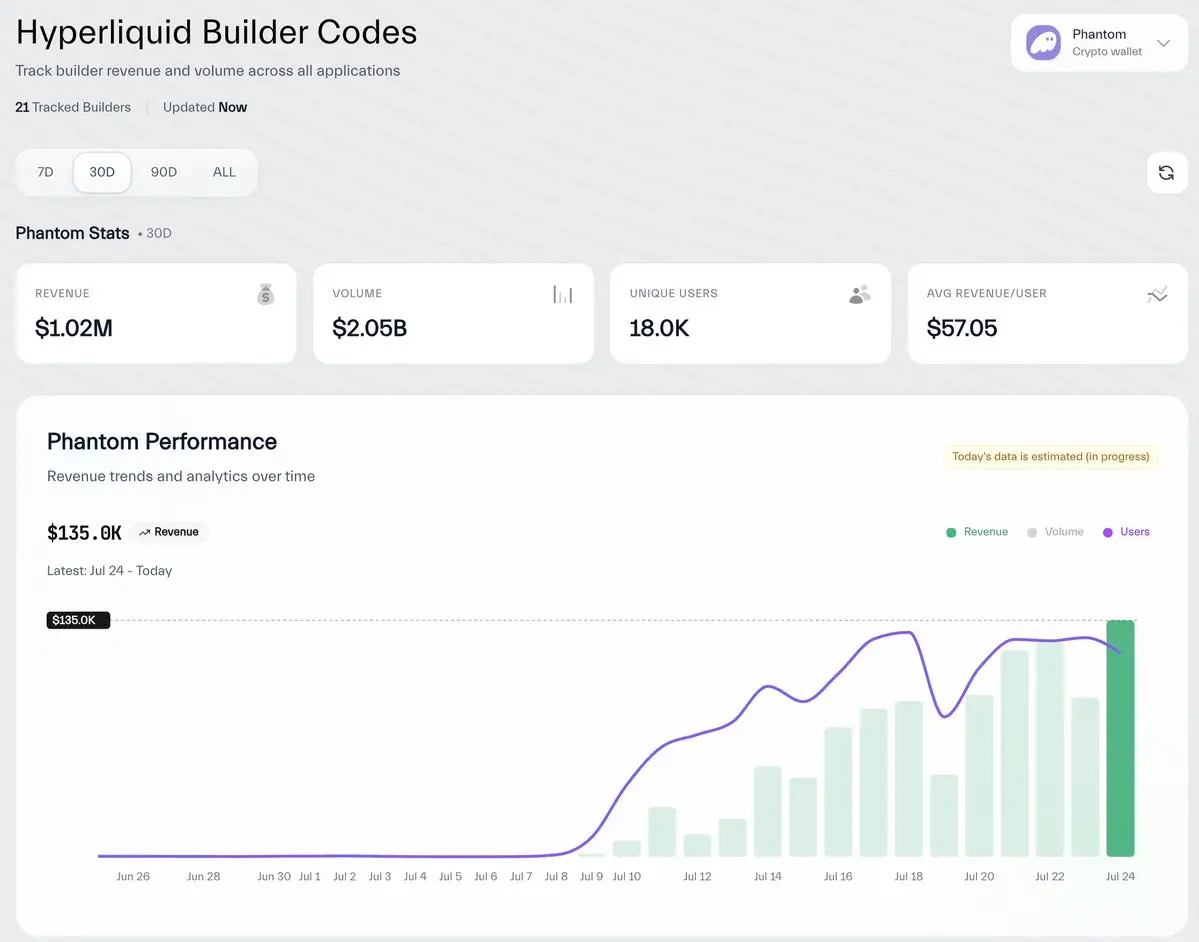Click the 'Jul 8' x-axis date label
1199x942 pixels.
(556, 876)
